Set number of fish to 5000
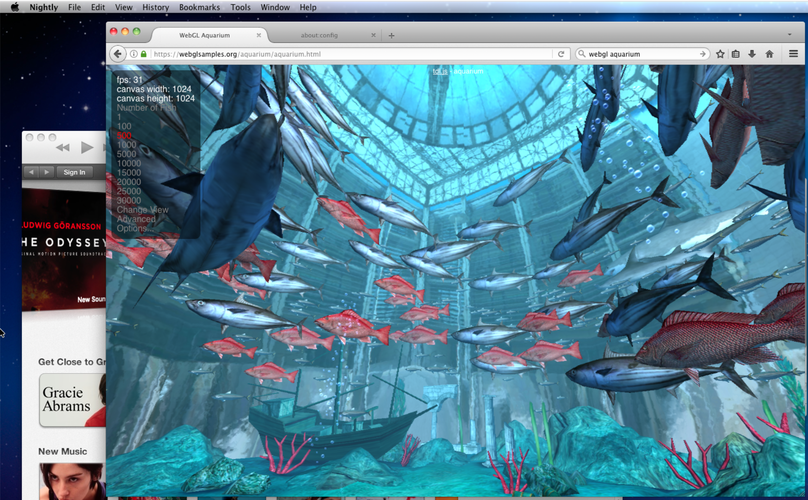Image resolution: width=808 pixels, height=500 pixels. pos(126,154)
